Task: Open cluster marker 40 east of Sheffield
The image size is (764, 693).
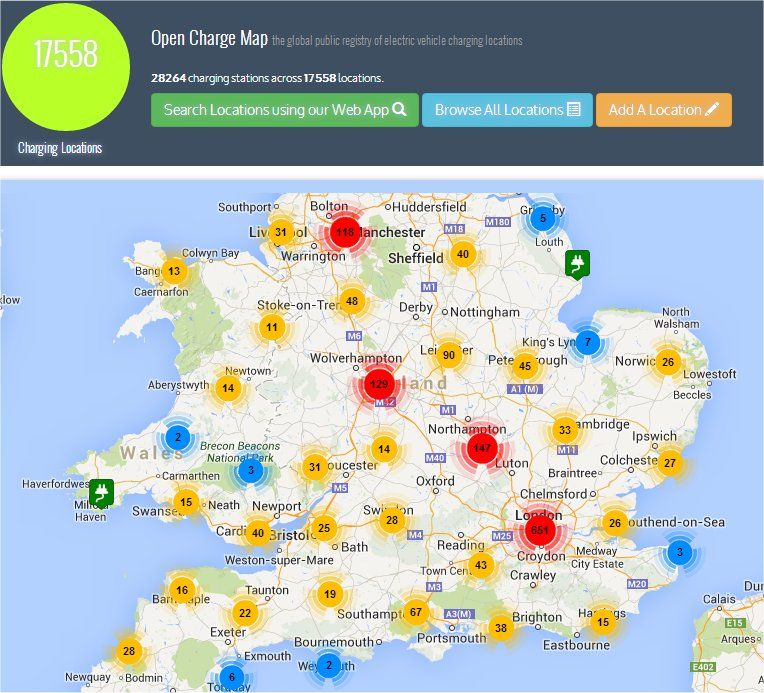Action: point(463,254)
